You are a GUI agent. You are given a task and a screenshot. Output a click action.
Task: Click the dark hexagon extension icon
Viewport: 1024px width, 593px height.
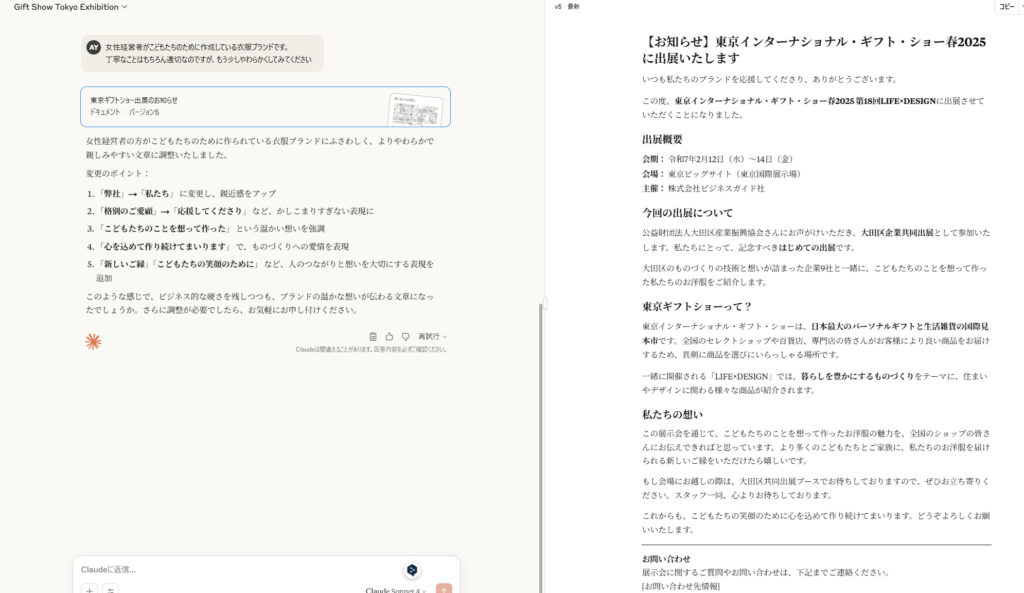pos(412,570)
